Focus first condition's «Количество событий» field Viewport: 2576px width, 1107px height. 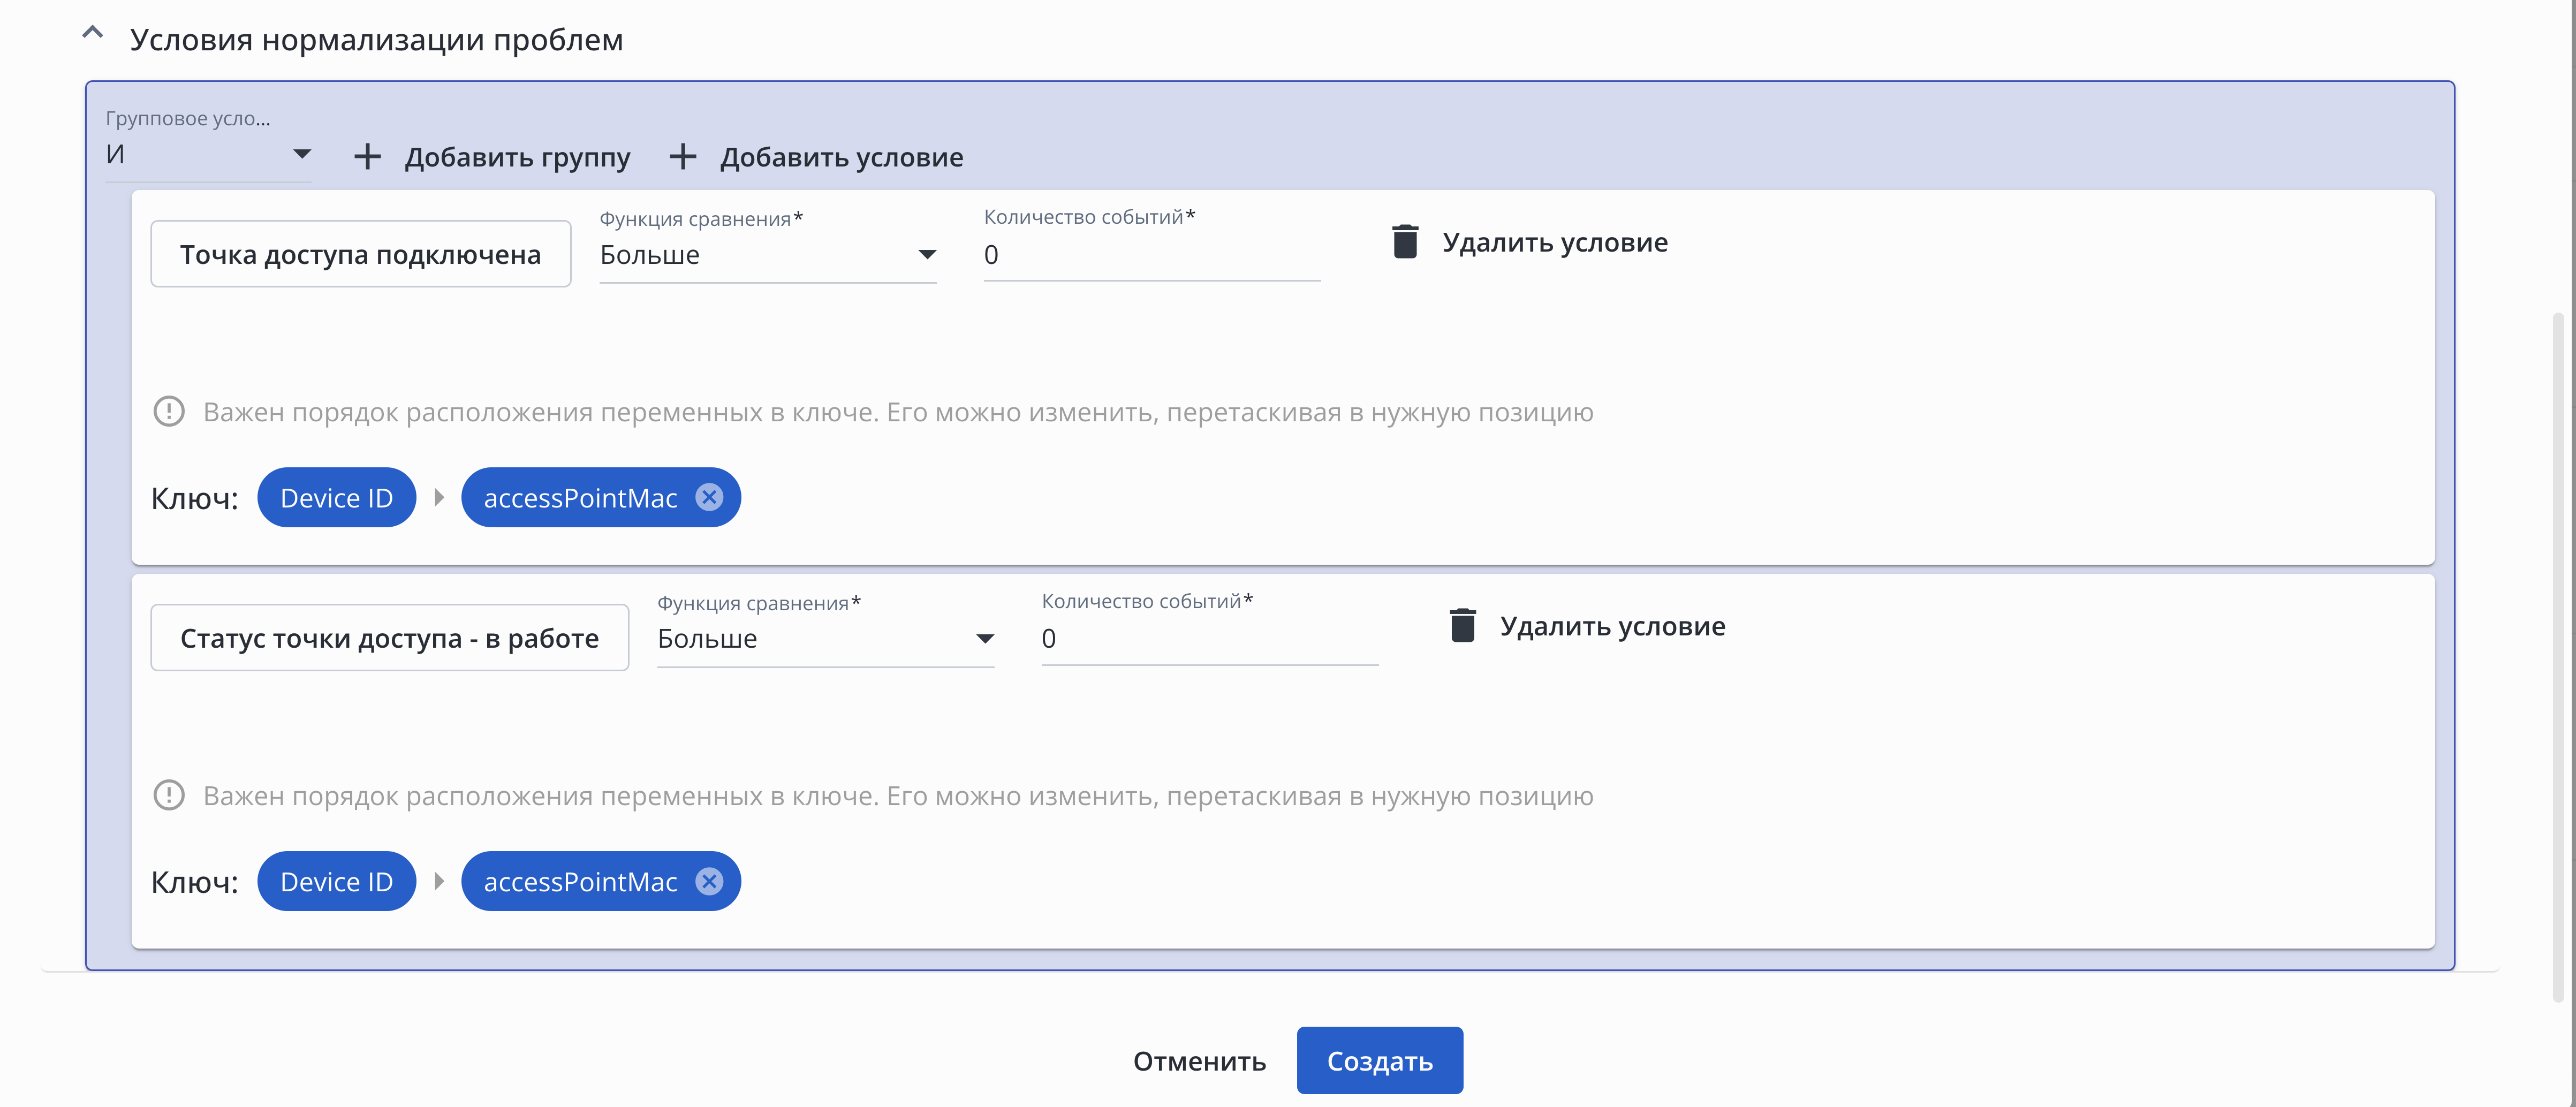[1151, 255]
